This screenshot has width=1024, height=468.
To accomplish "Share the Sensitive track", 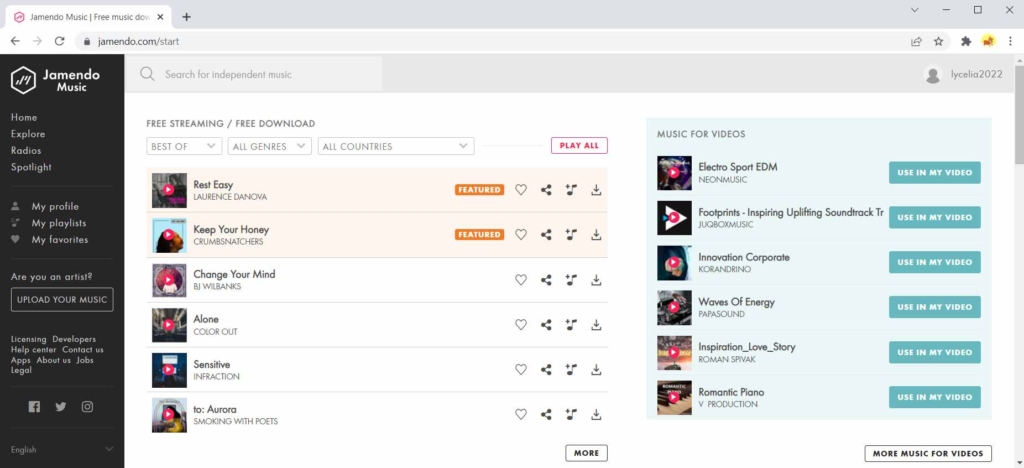I will click(546, 369).
